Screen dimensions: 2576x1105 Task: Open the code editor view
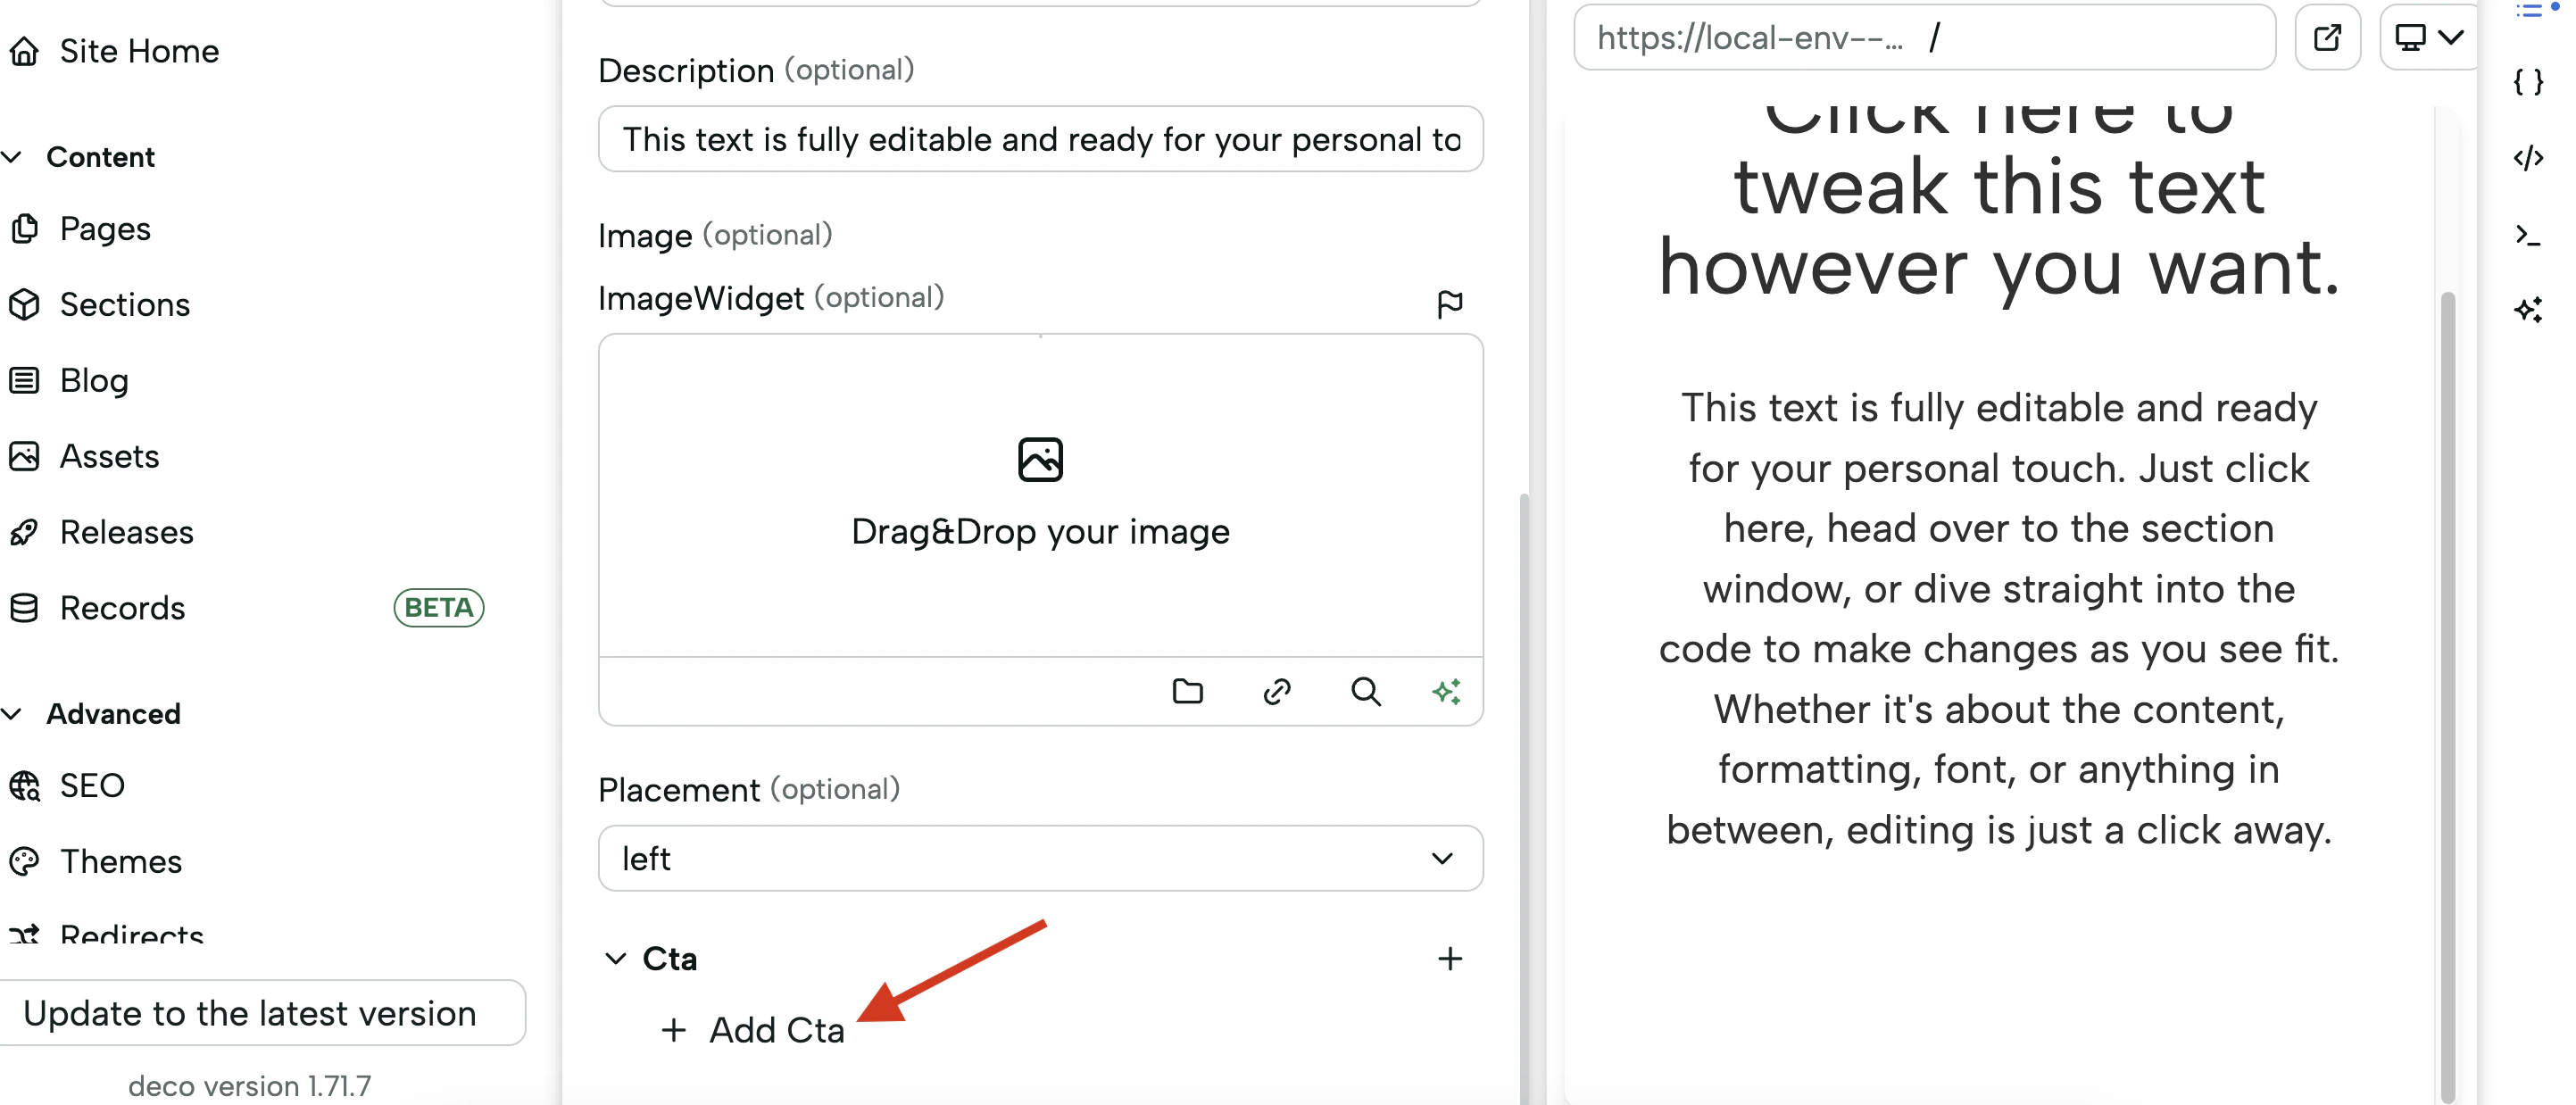point(2529,157)
